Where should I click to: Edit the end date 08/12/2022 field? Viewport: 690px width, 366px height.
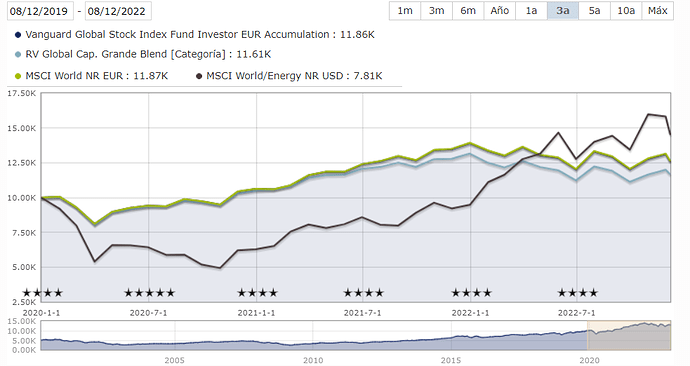click(118, 11)
